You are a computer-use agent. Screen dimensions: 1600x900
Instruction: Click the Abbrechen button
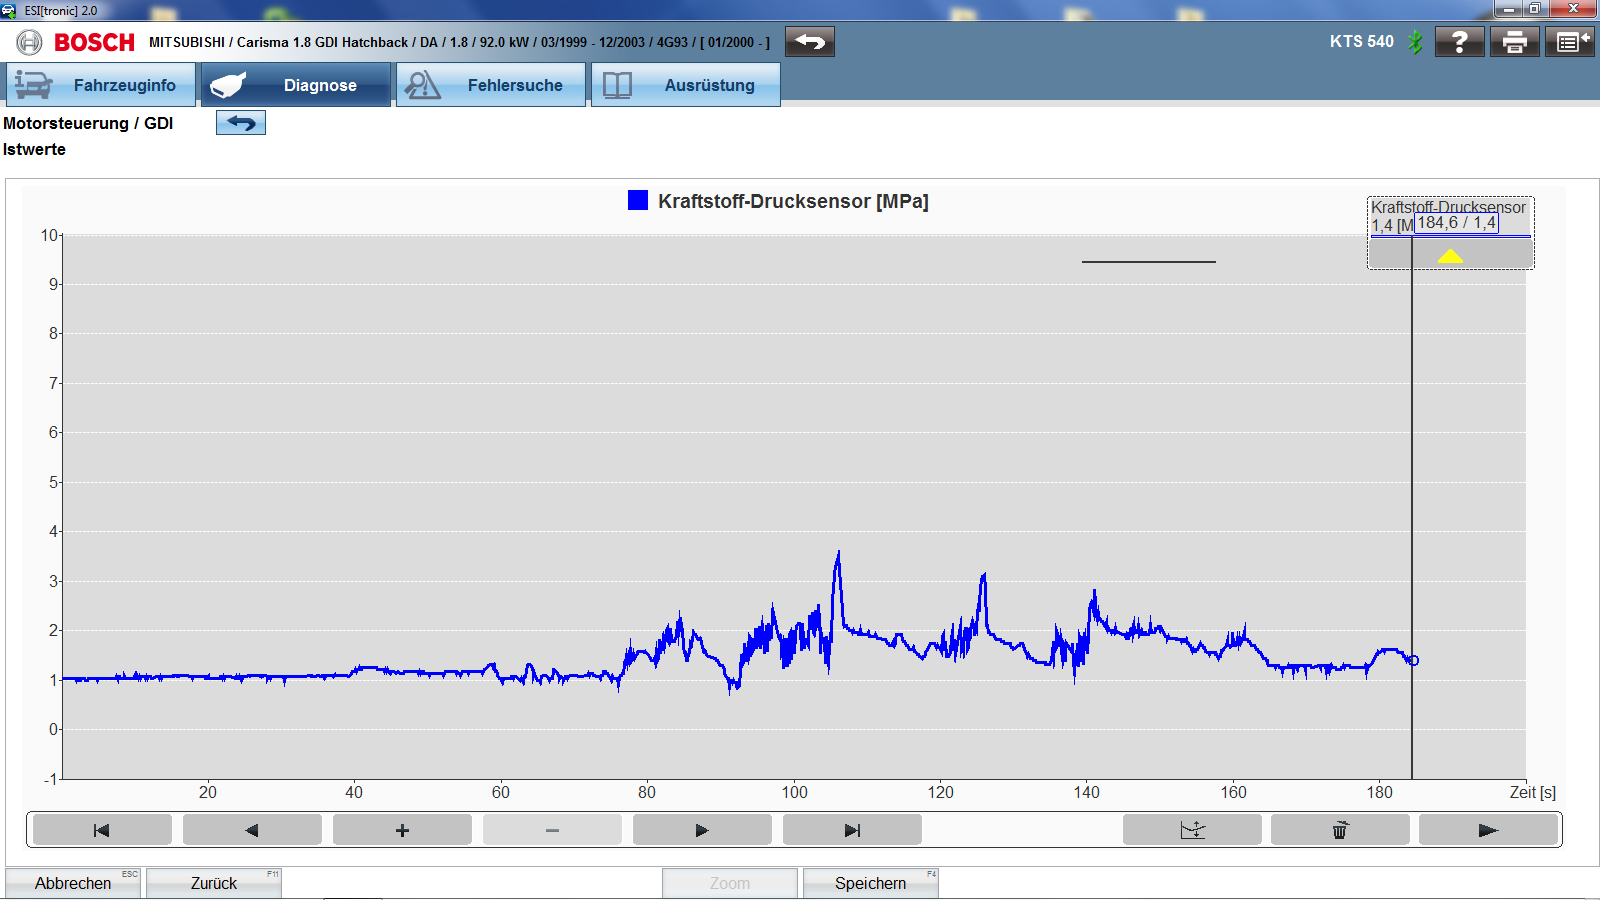[73, 883]
